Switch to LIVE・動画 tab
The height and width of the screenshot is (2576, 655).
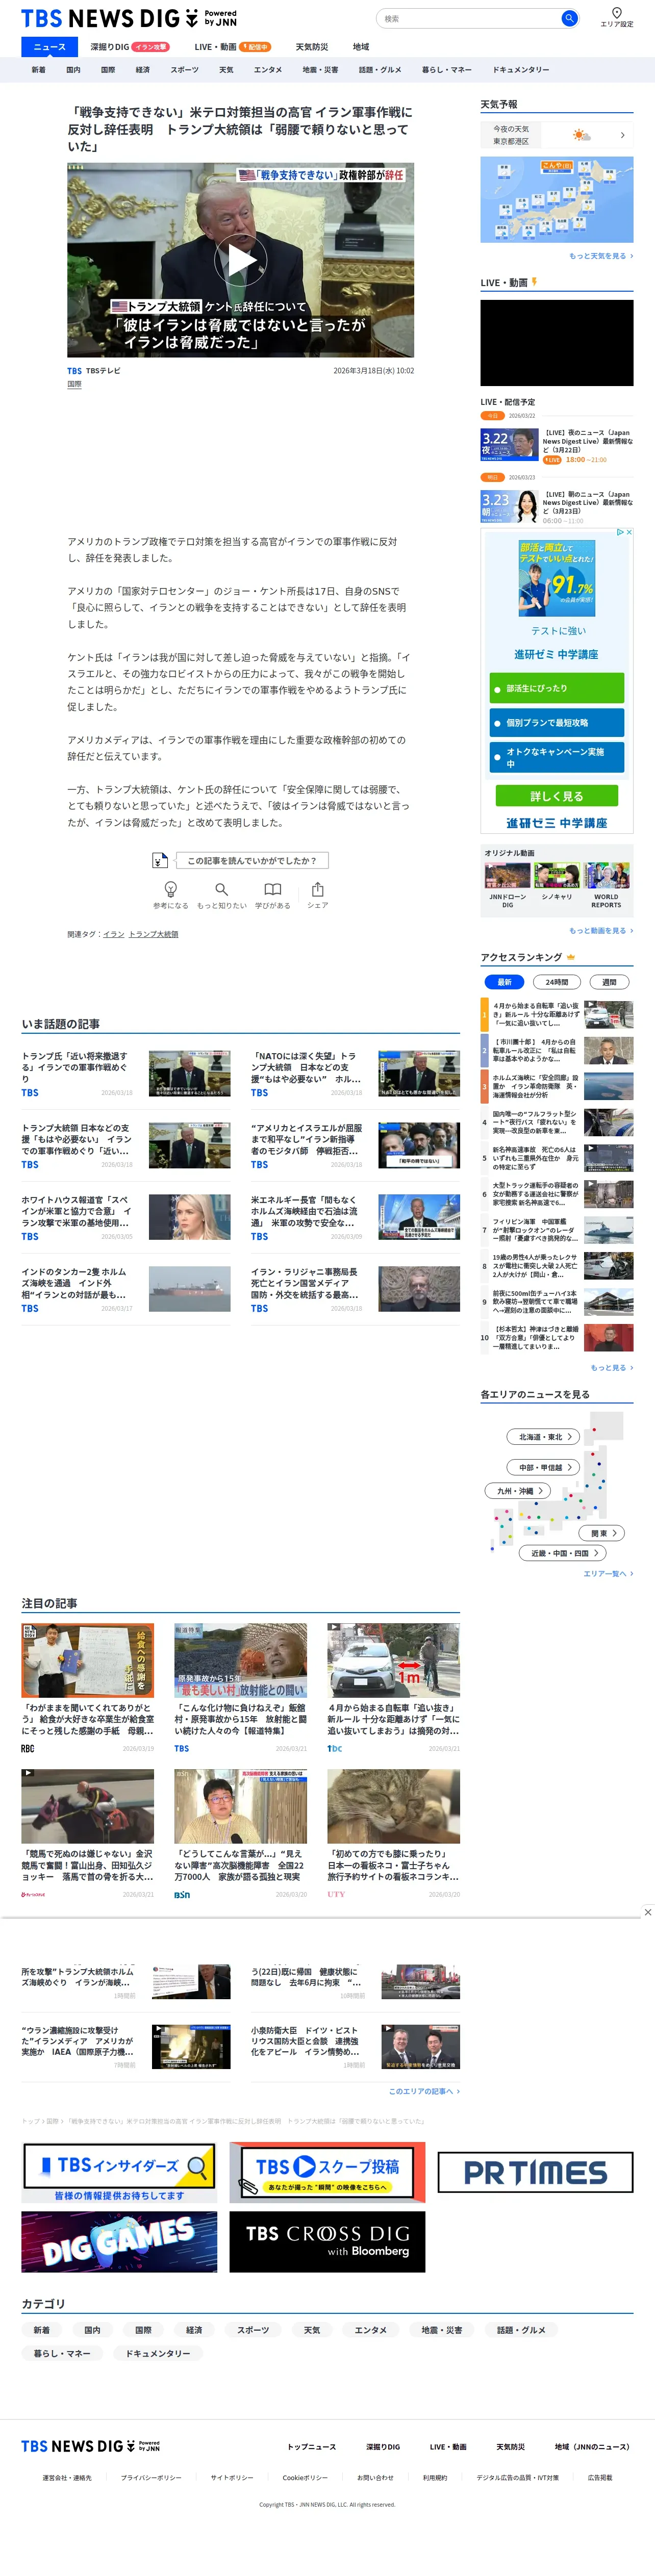232,47
